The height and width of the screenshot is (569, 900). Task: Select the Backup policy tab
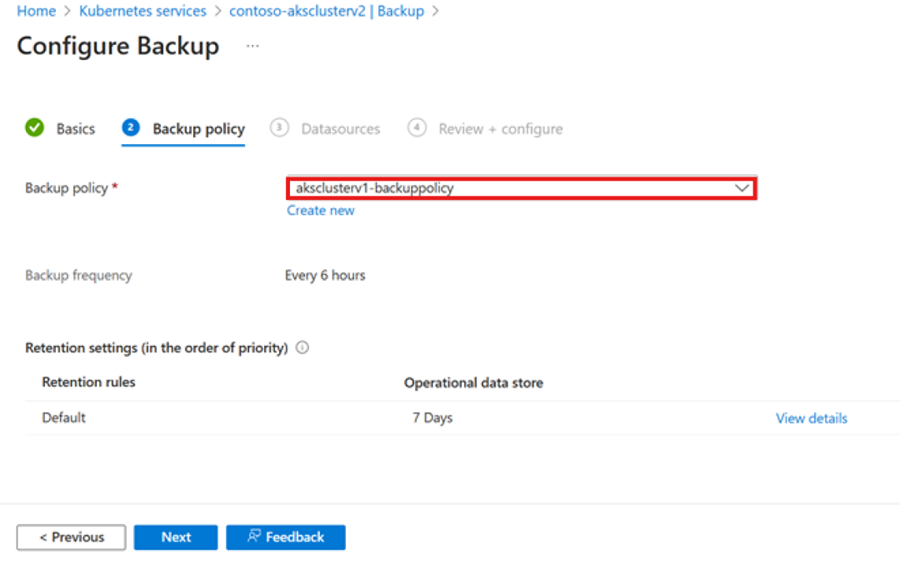coord(199,129)
